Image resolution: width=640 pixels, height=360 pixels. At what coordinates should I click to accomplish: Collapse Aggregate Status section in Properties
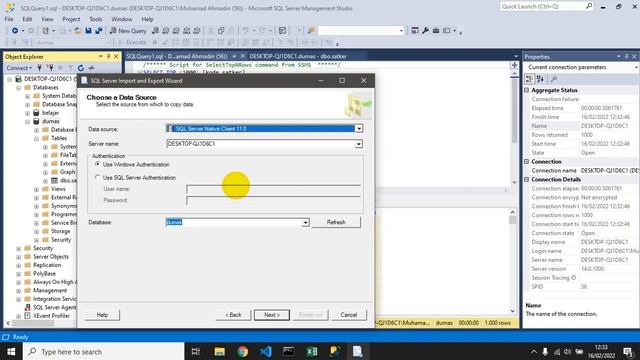tap(527, 90)
